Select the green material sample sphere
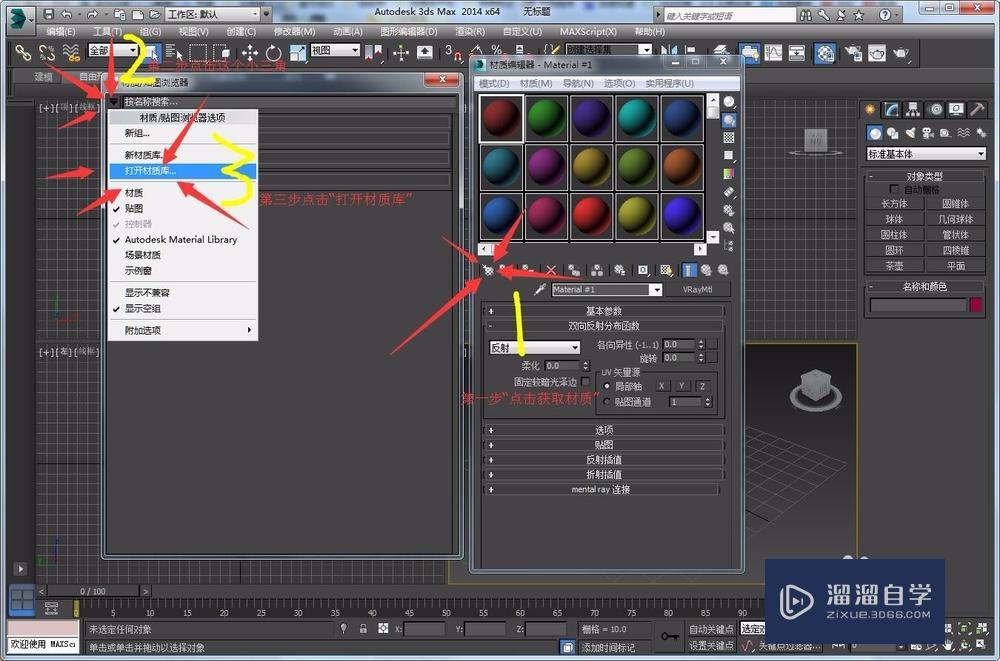This screenshot has width=1000, height=661. click(547, 118)
